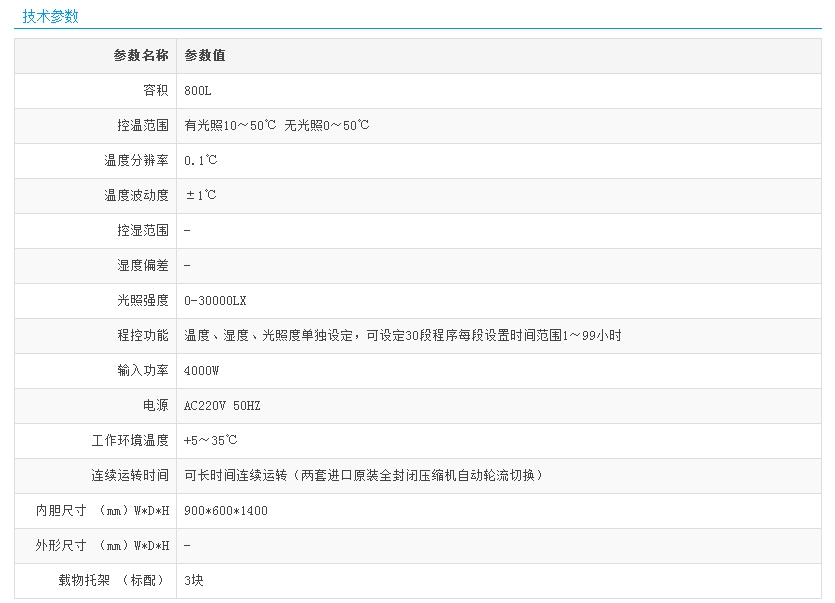Click the AC220V 50HZ power supply value
This screenshot has height=603, width=835.
tap(222, 406)
